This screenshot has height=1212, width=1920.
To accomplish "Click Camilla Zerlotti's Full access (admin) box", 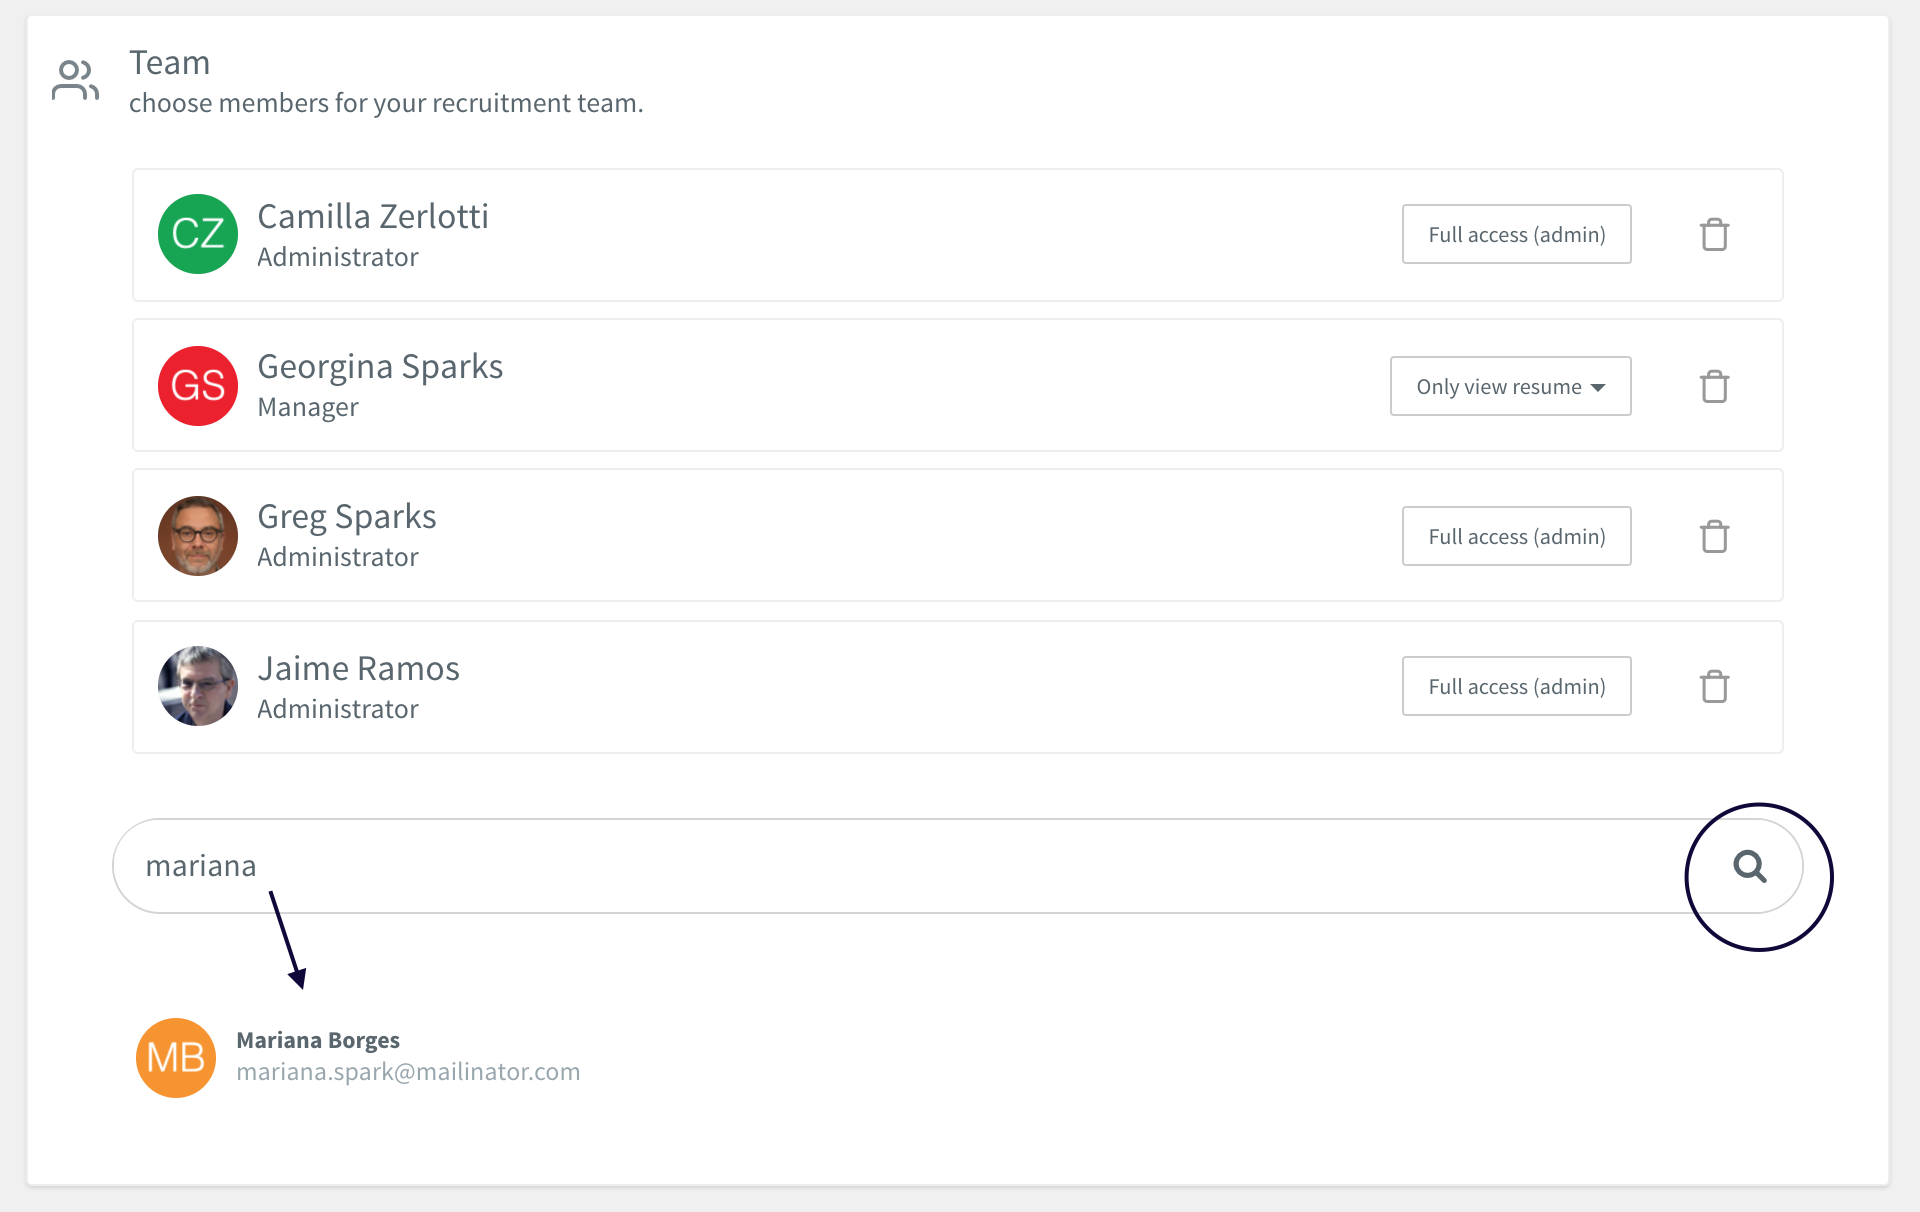I will point(1516,235).
